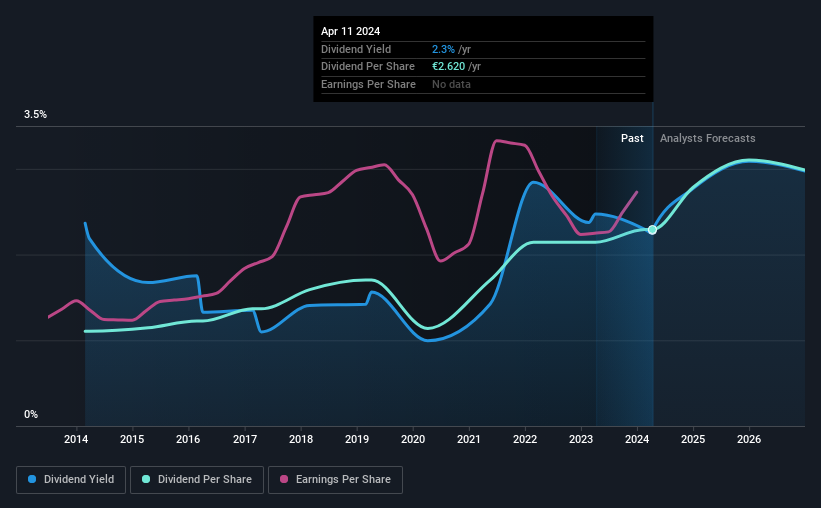The width and height of the screenshot is (821, 508).
Task: Toggle the Dividend Yield legend button
Action: [x=71, y=480]
